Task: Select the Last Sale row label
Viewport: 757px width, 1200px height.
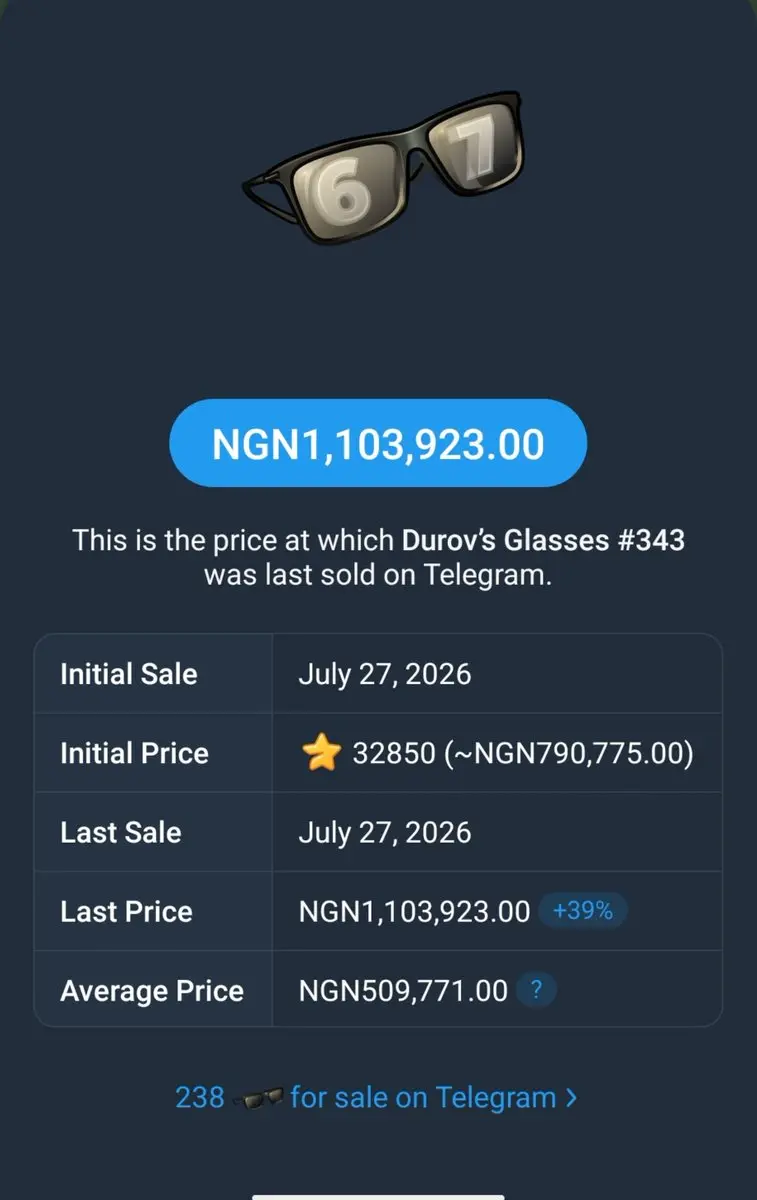Action: [x=121, y=833]
